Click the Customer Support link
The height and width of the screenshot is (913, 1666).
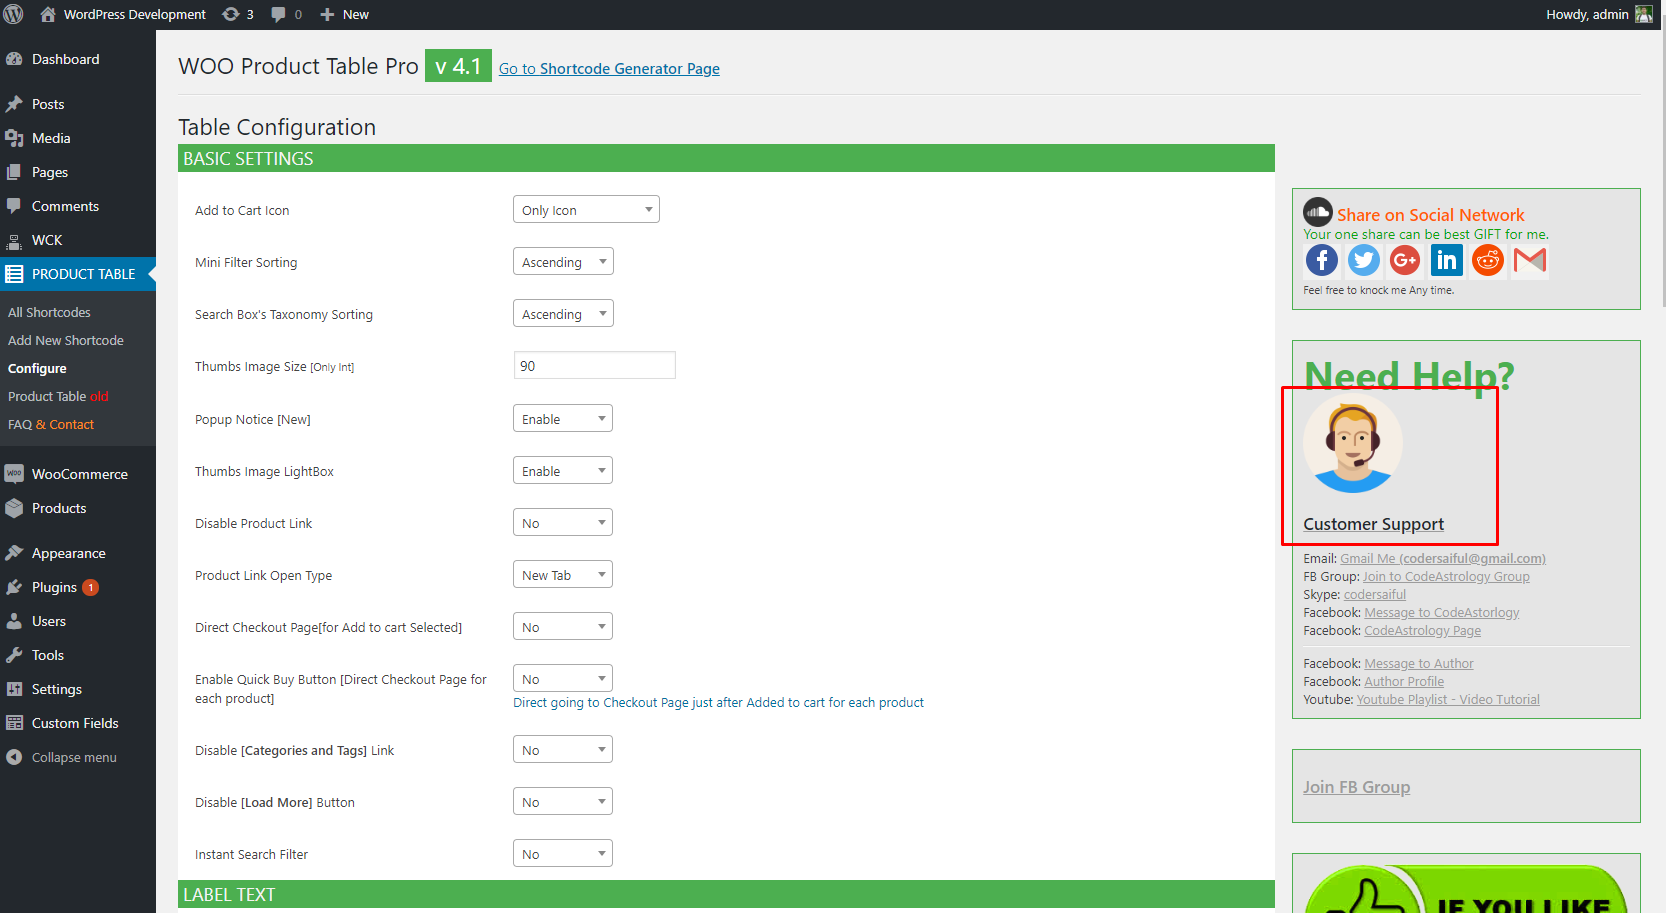click(x=1373, y=524)
